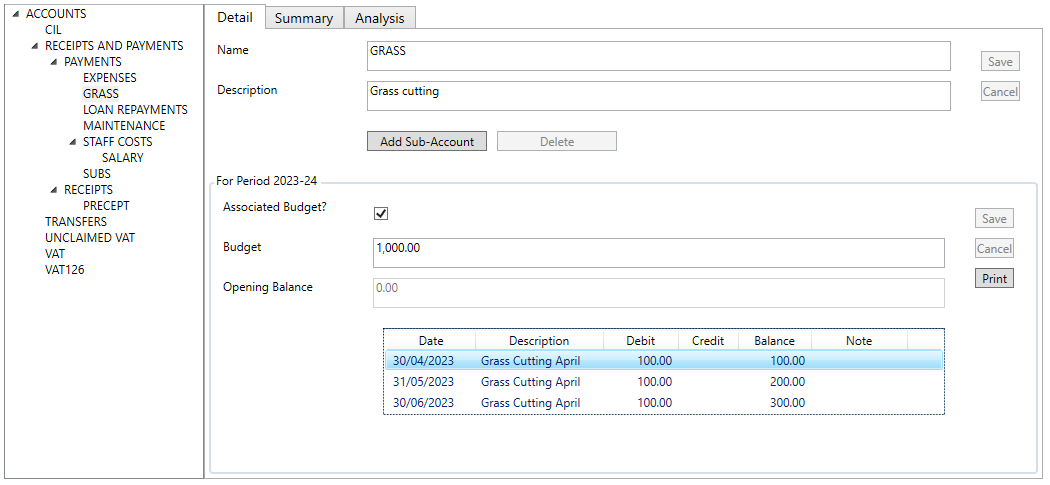Select the ACCOUNTS root label
This screenshot has width=1050, height=485.
pos(56,13)
